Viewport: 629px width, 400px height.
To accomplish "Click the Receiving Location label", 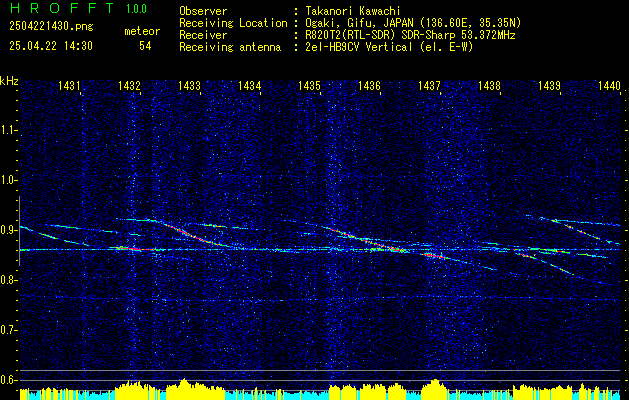I will coord(233,23).
